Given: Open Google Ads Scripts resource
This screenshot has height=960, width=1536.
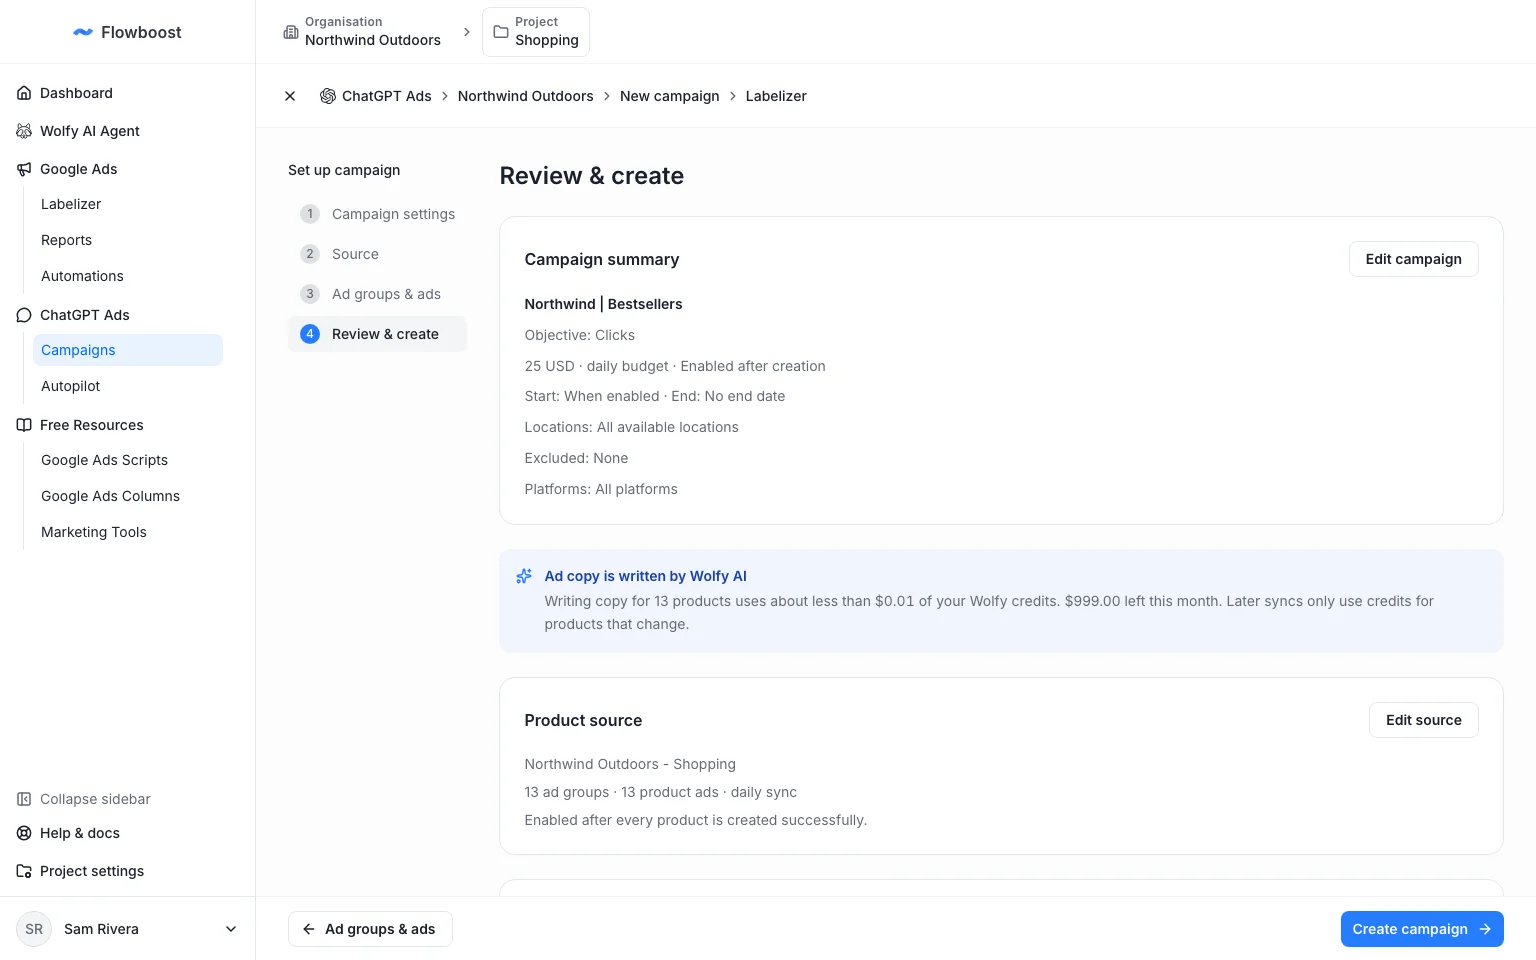Looking at the screenshot, I should [127, 460].
